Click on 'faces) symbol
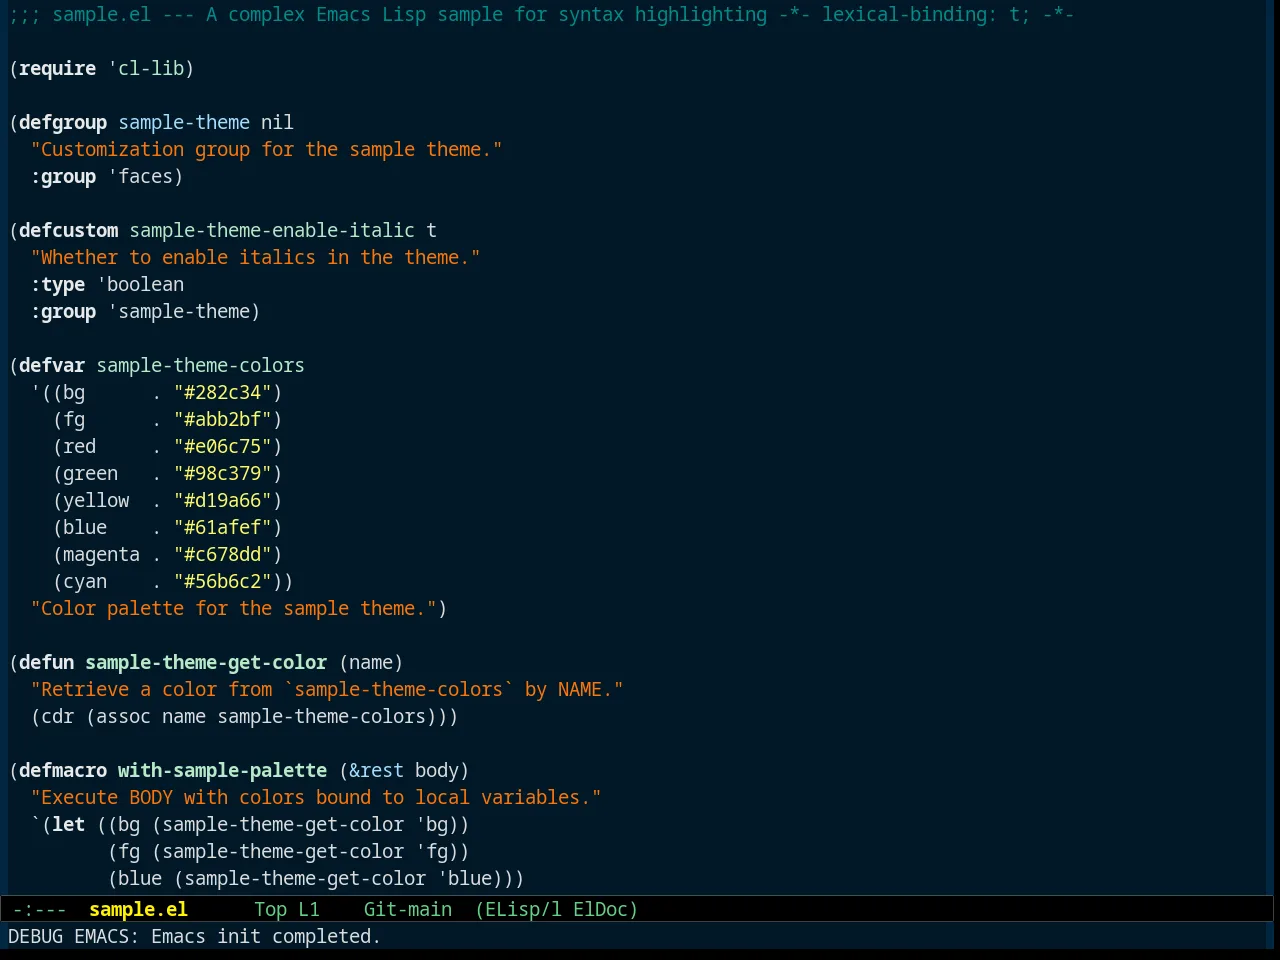 [x=146, y=176]
